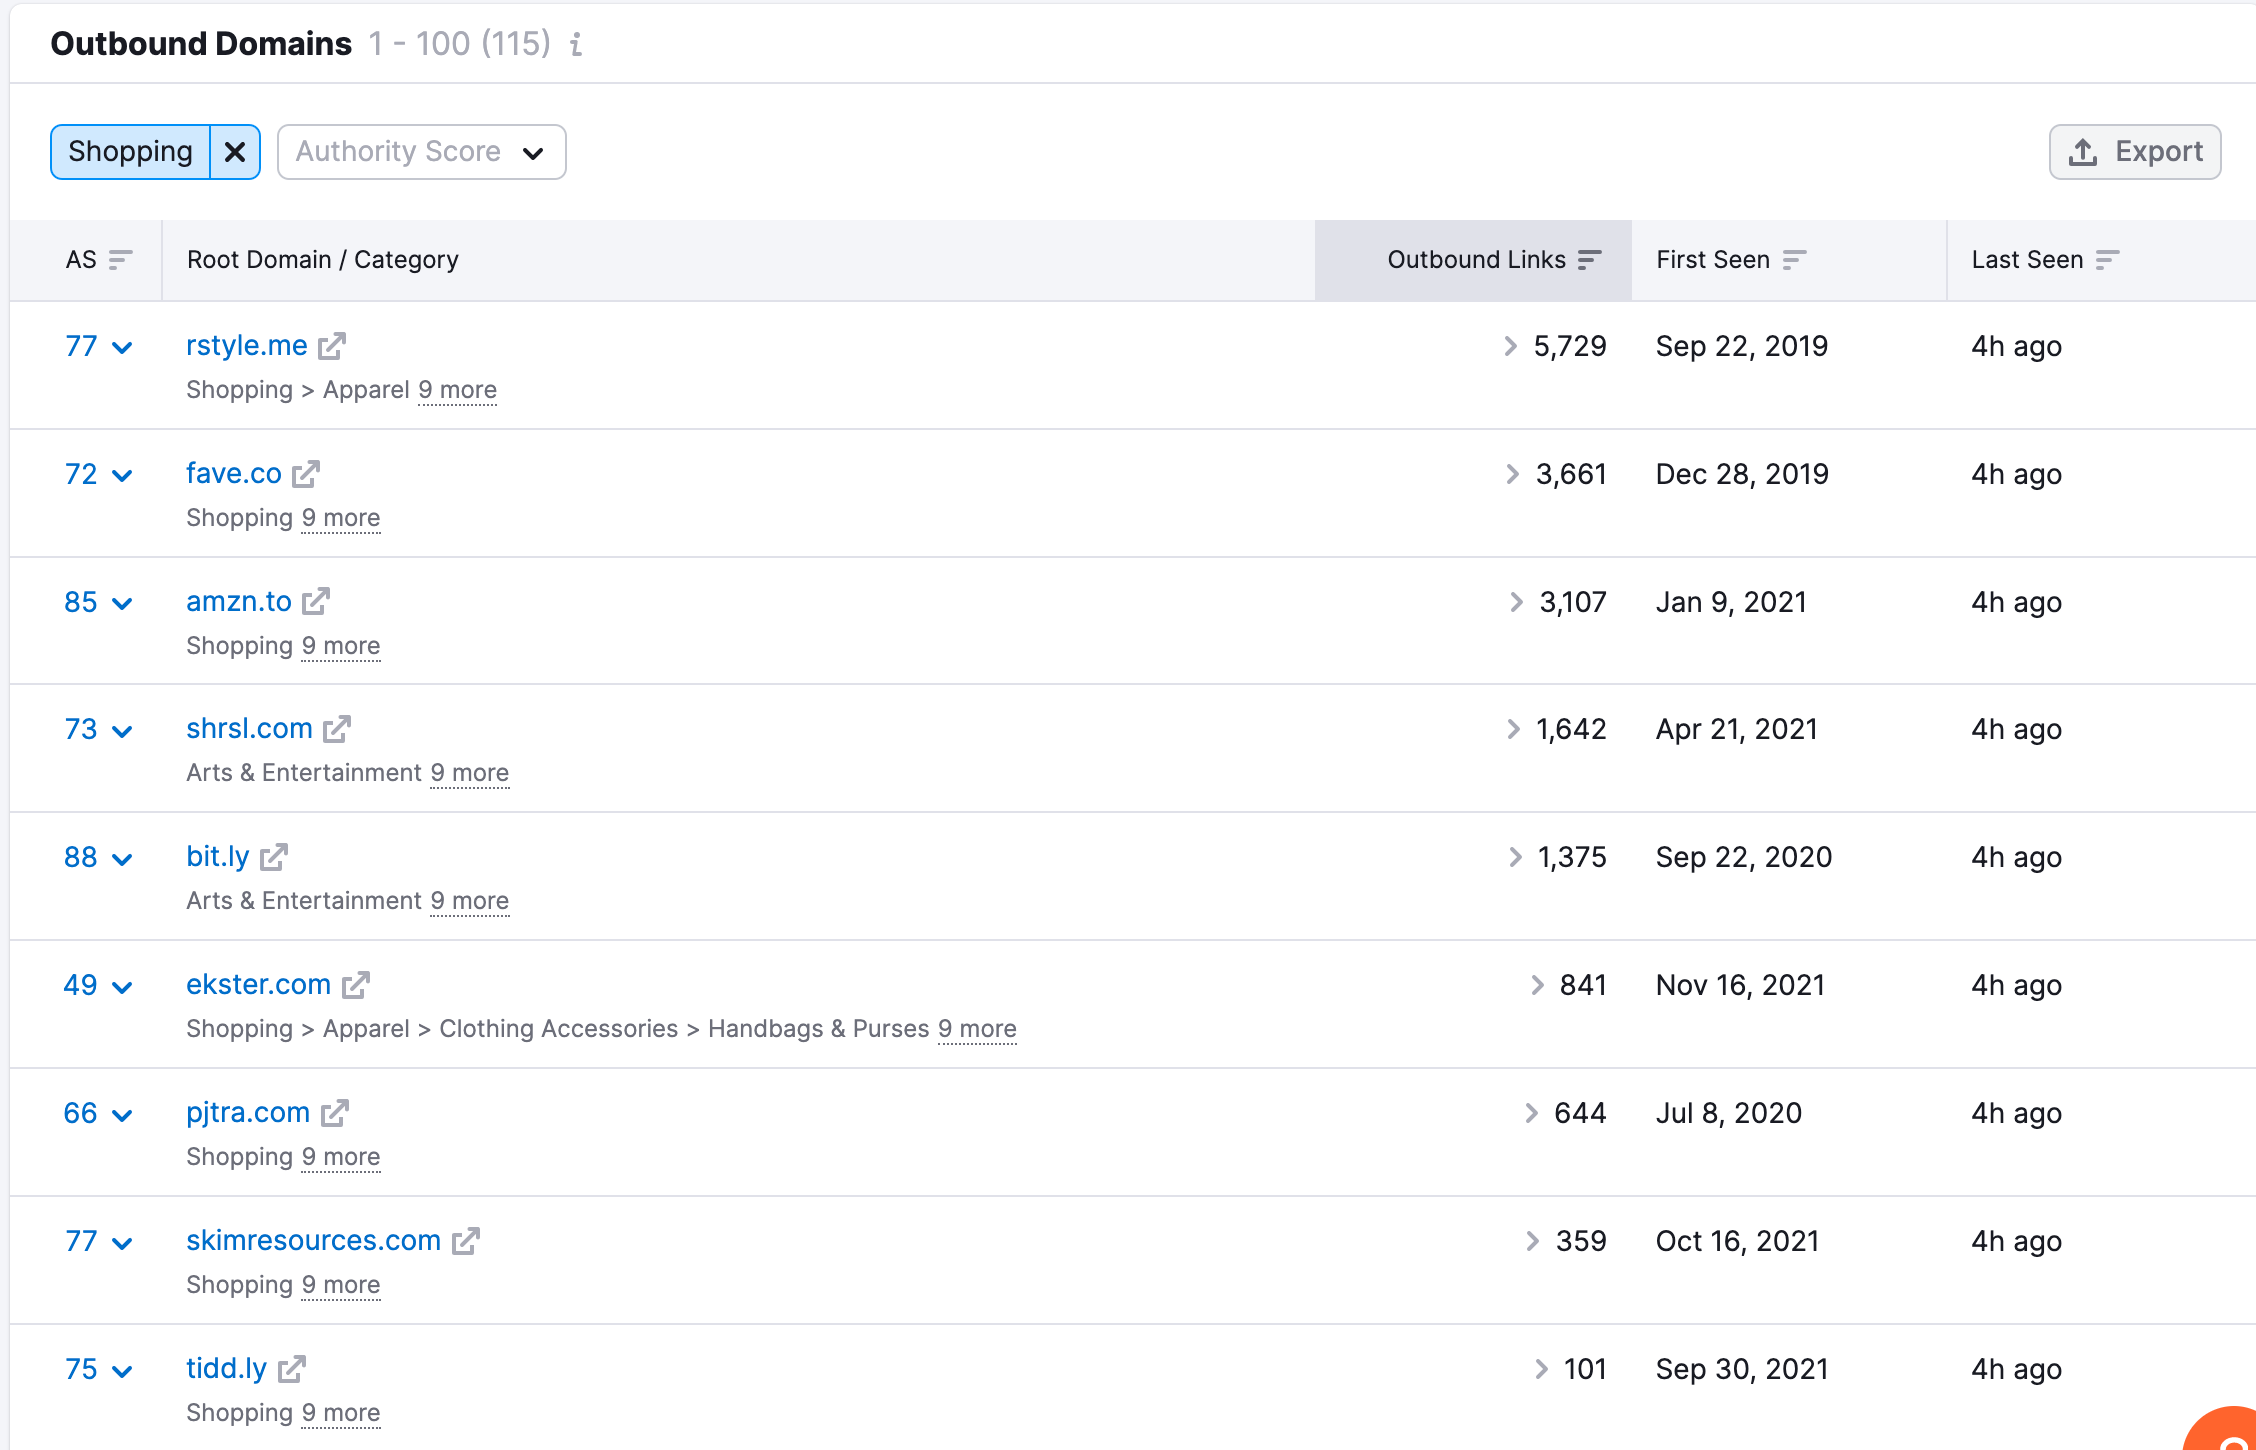Click Root Domain / Category column header

click(323, 260)
